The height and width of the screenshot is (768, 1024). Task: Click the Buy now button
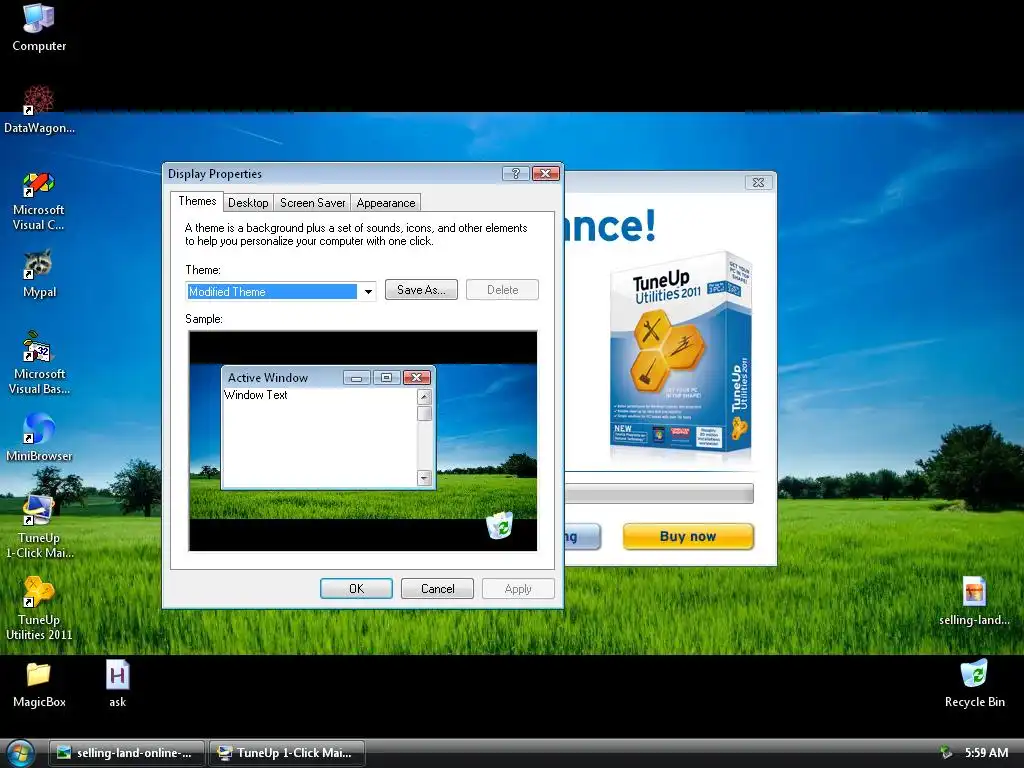coord(688,536)
